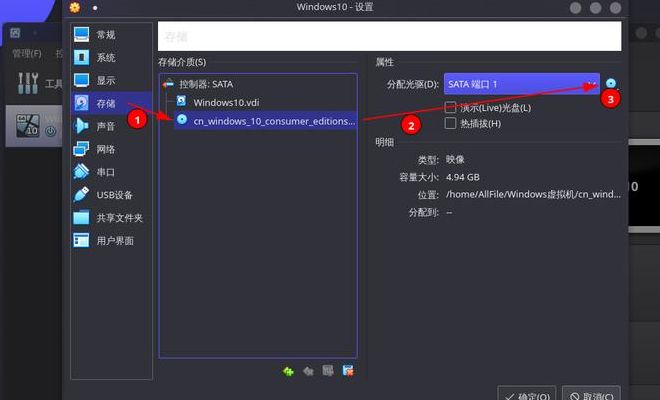Open the 串口 (Serial port) settings page

pos(112,172)
